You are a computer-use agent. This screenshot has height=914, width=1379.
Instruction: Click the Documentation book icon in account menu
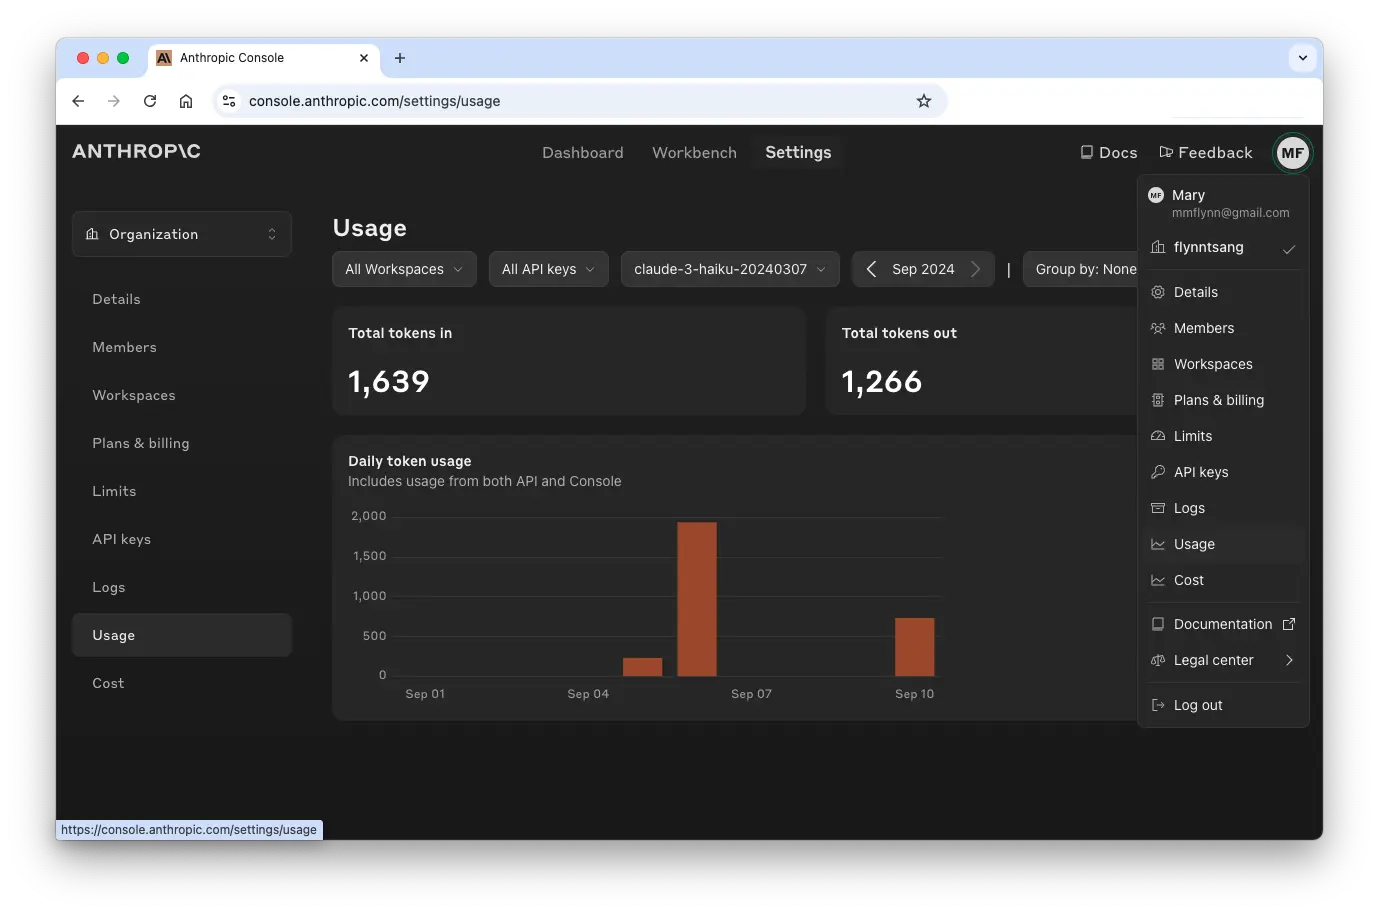(1158, 624)
